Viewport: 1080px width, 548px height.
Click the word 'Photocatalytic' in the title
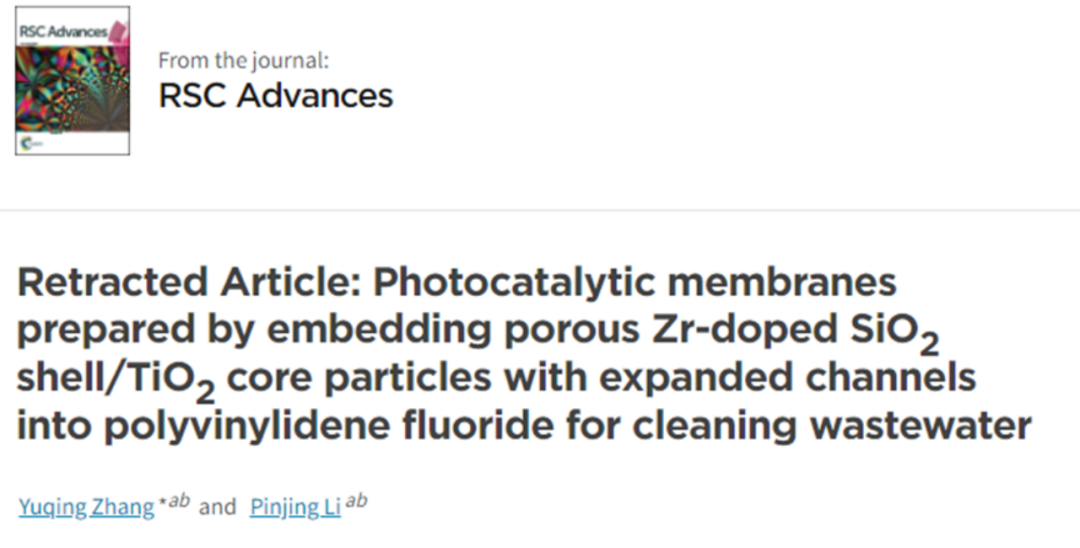click(x=513, y=284)
